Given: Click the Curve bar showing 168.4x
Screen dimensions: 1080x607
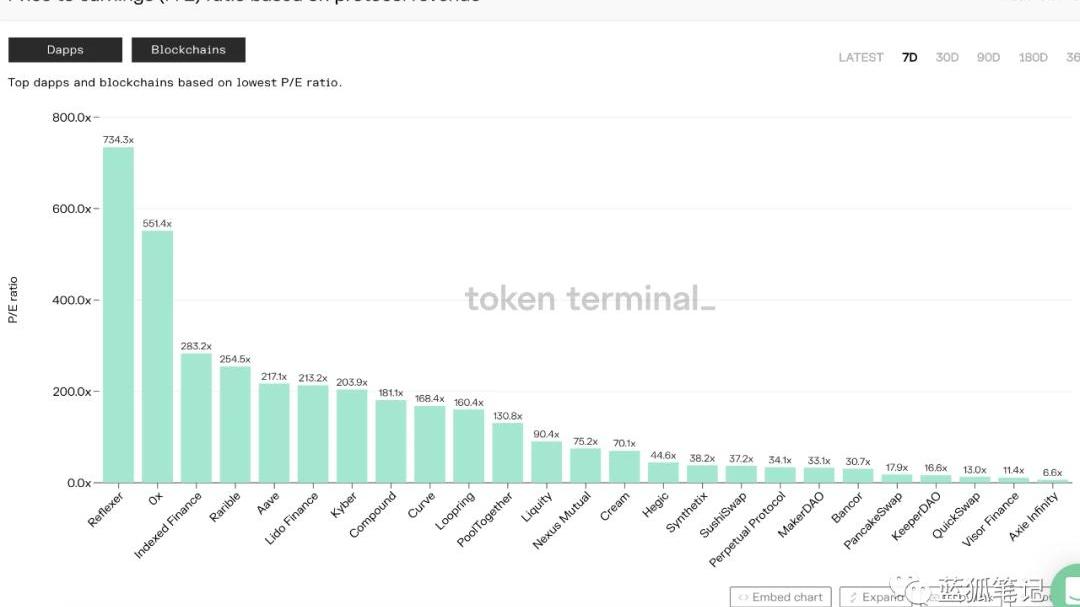Looking at the screenshot, I should (430, 444).
